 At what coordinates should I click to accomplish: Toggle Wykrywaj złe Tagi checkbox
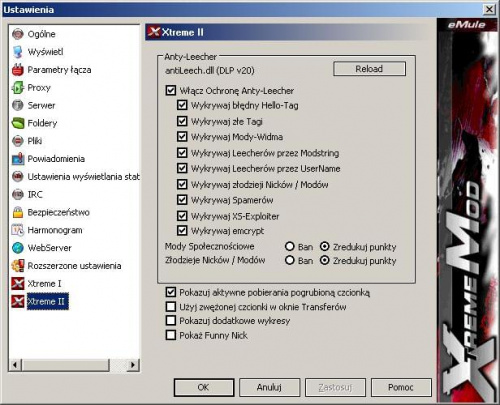click(182, 121)
